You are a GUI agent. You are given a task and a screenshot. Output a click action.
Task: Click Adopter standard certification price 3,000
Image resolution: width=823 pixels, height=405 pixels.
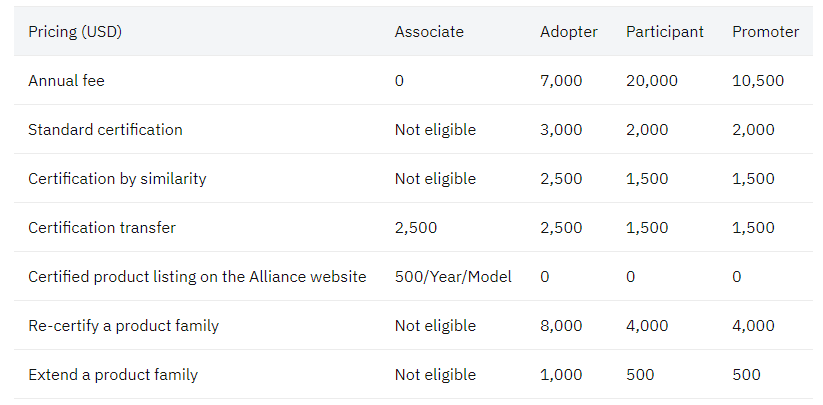click(x=561, y=130)
